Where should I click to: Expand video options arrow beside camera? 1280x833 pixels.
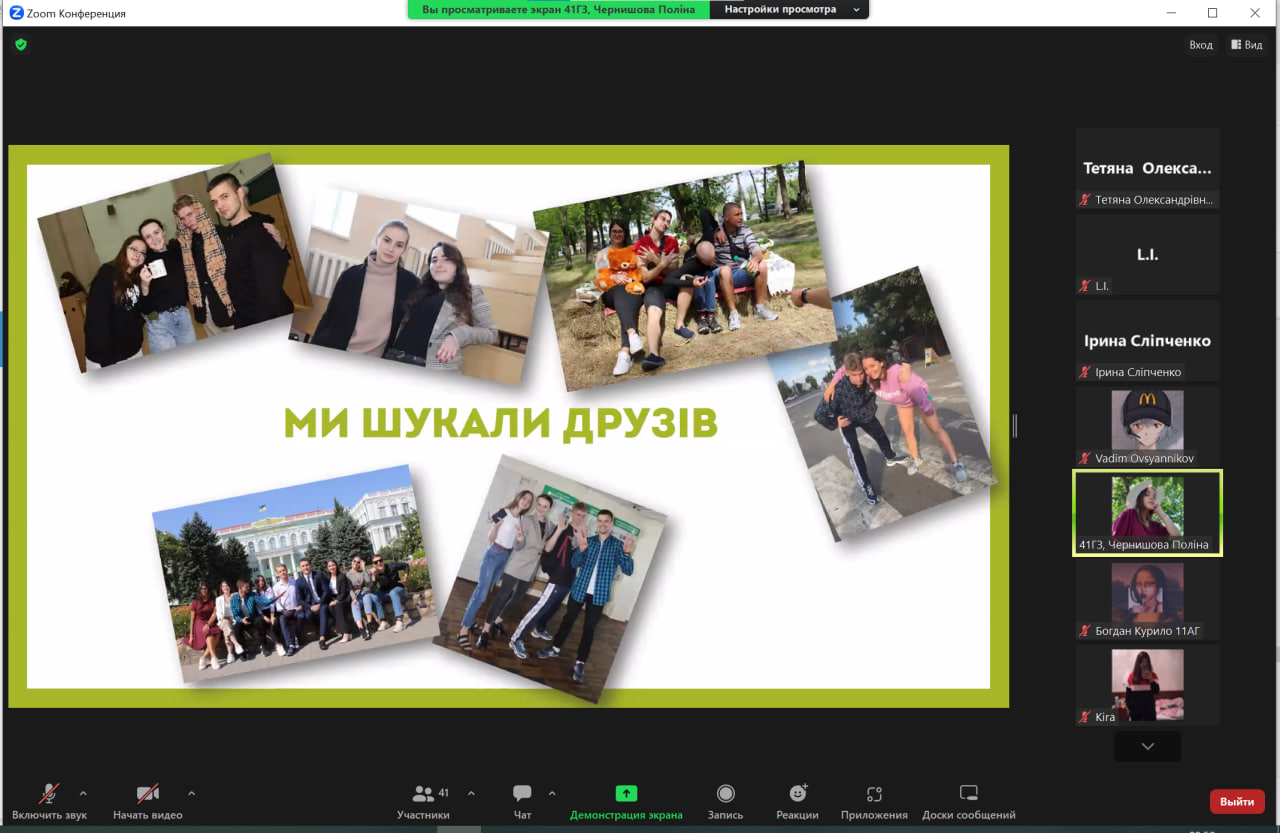pos(191,794)
